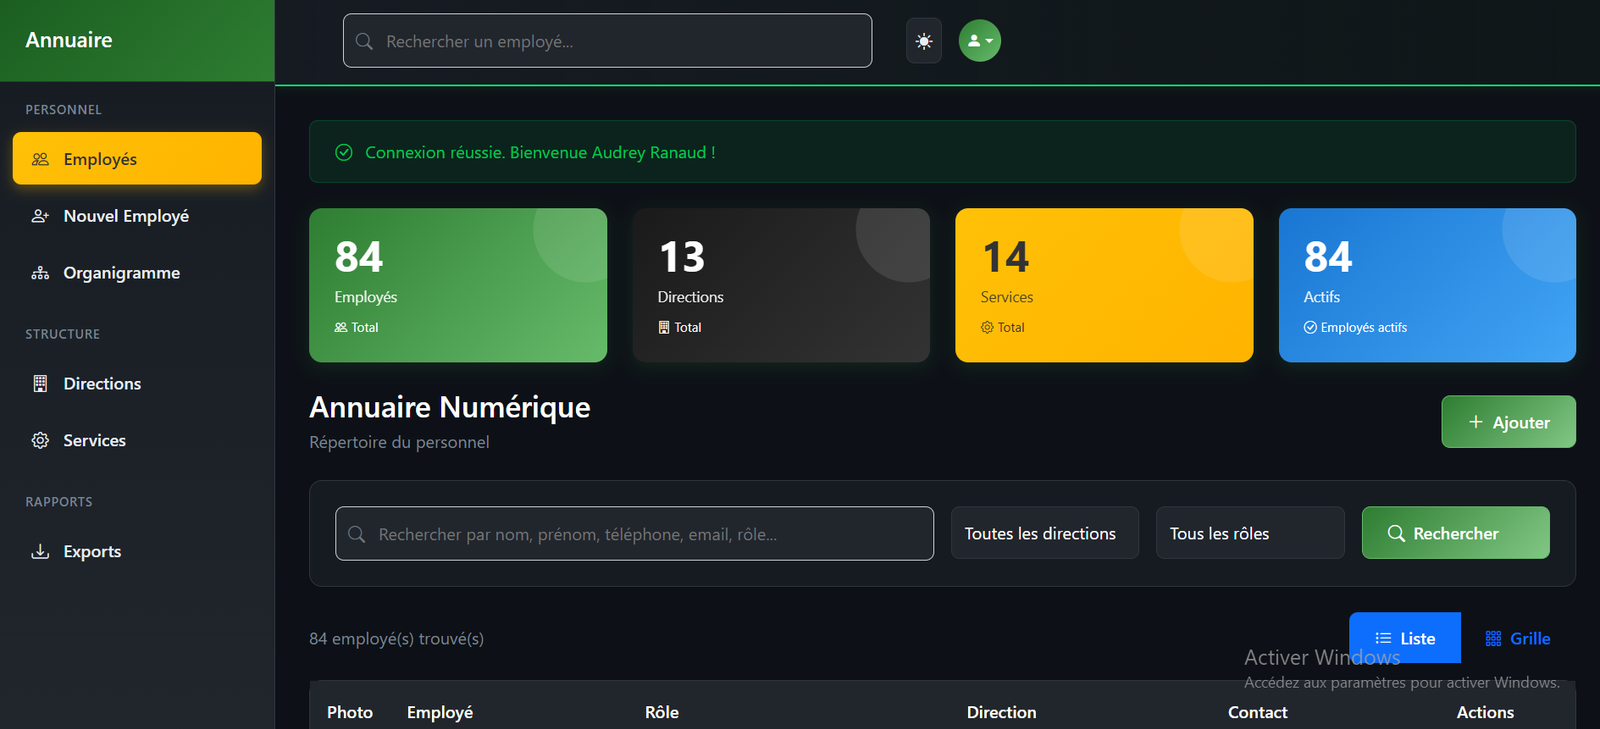
Task: Click the blue 84 Actifs card
Action: coord(1427,285)
